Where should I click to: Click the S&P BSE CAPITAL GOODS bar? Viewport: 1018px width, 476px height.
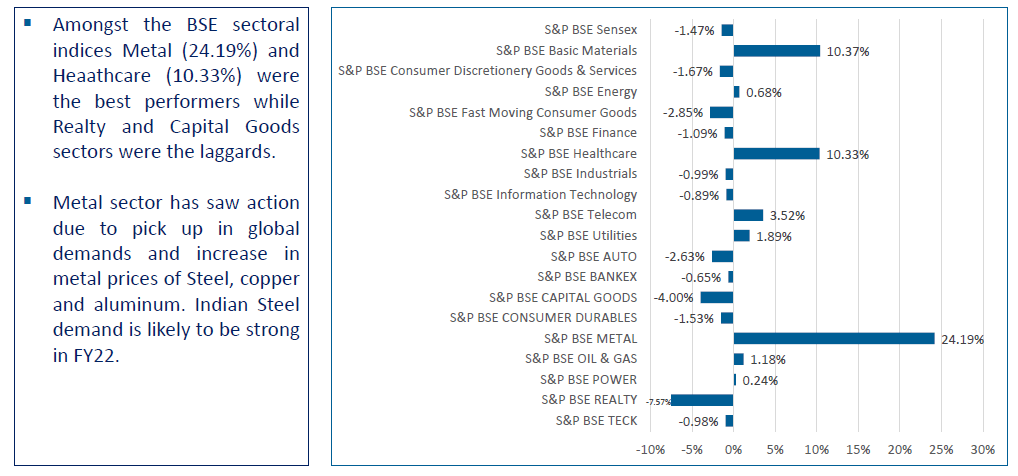716,297
